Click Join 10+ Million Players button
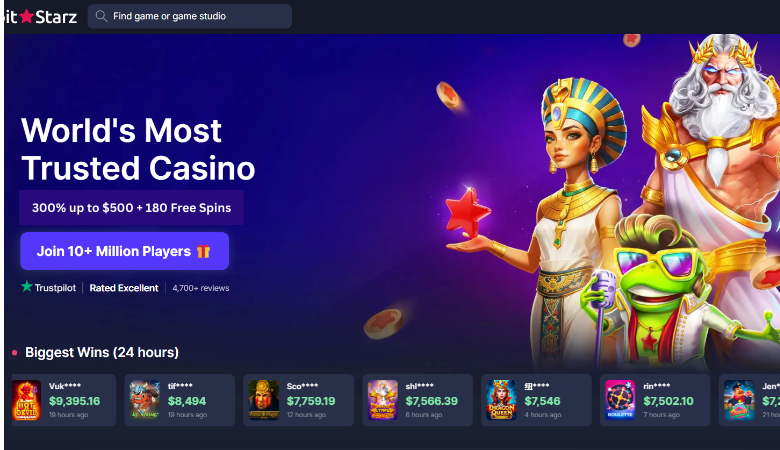The image size is (780, 450). 124,251
